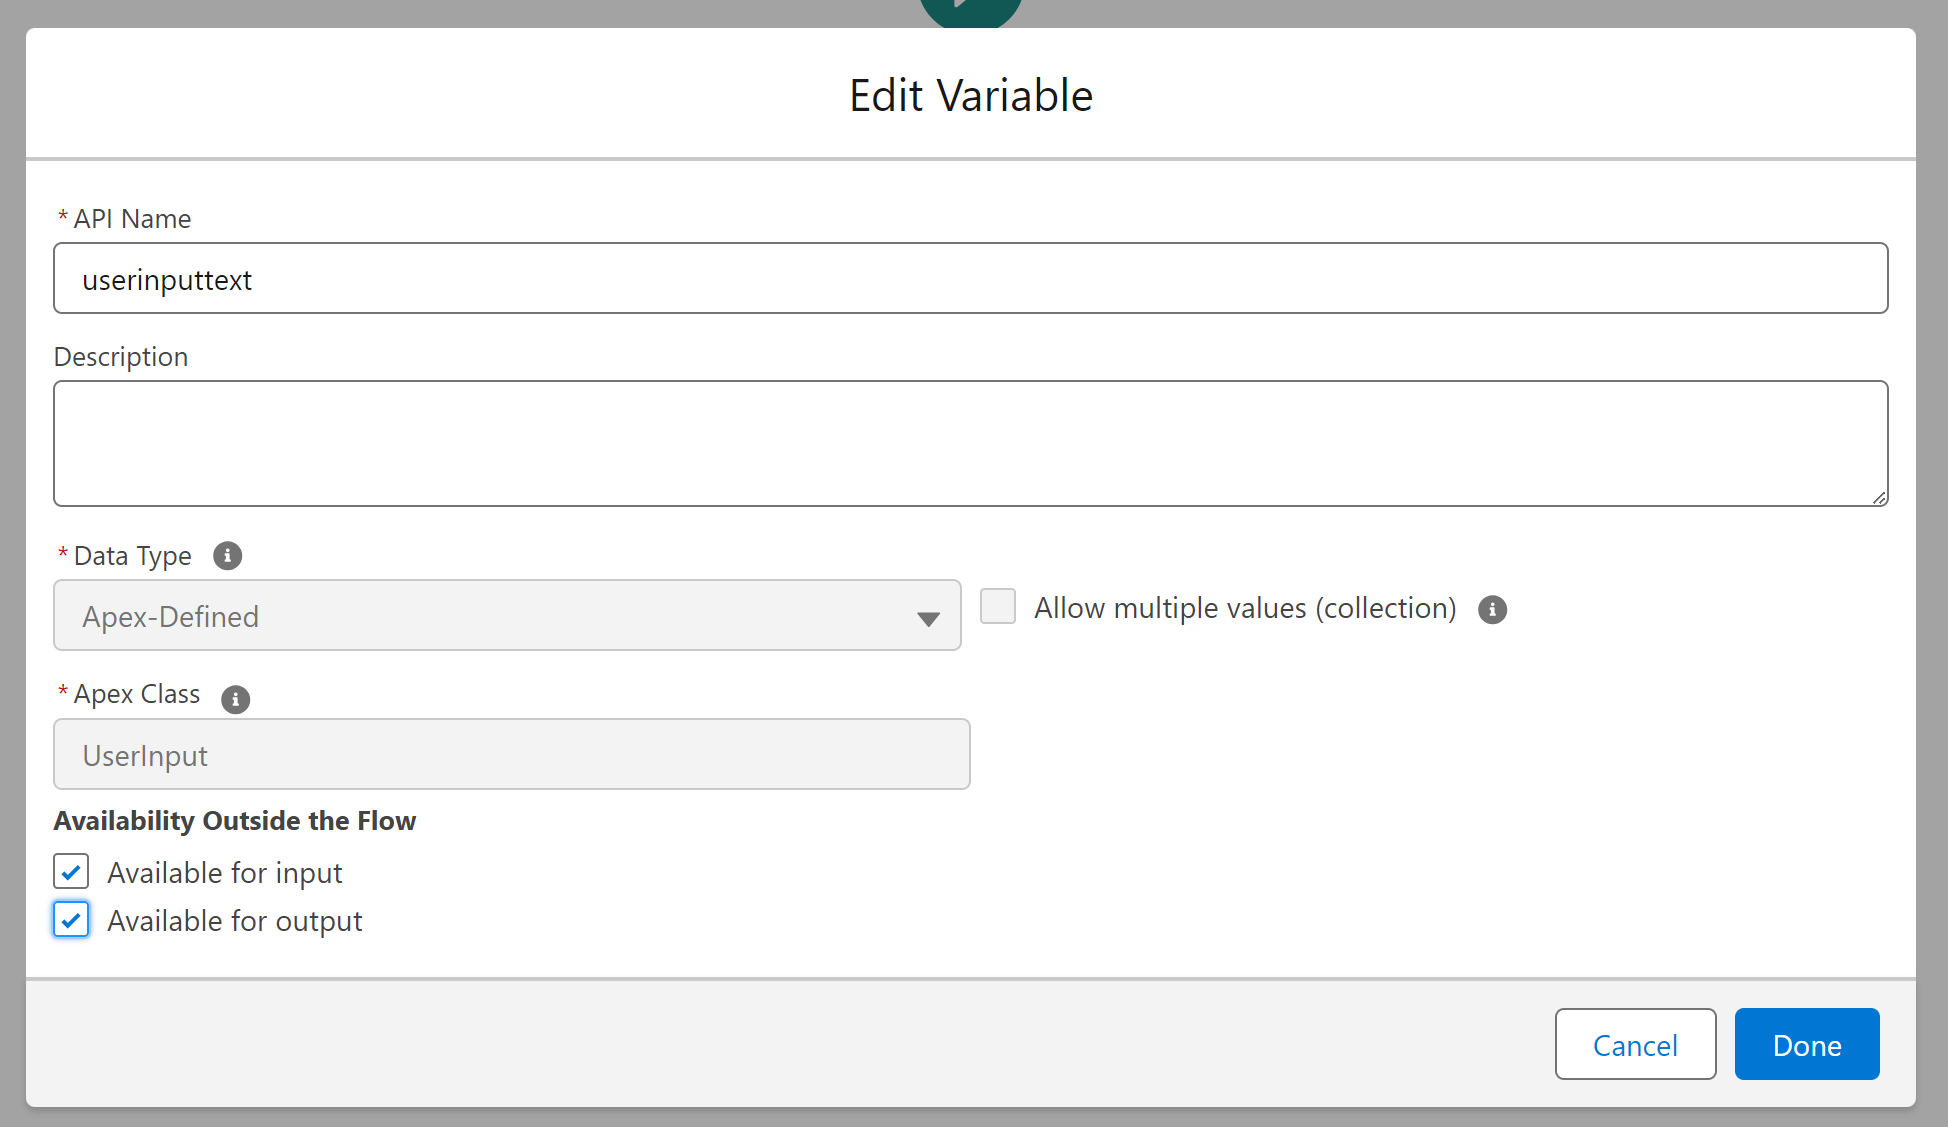Click Cancel to discard changes

click(1634, 1044)
